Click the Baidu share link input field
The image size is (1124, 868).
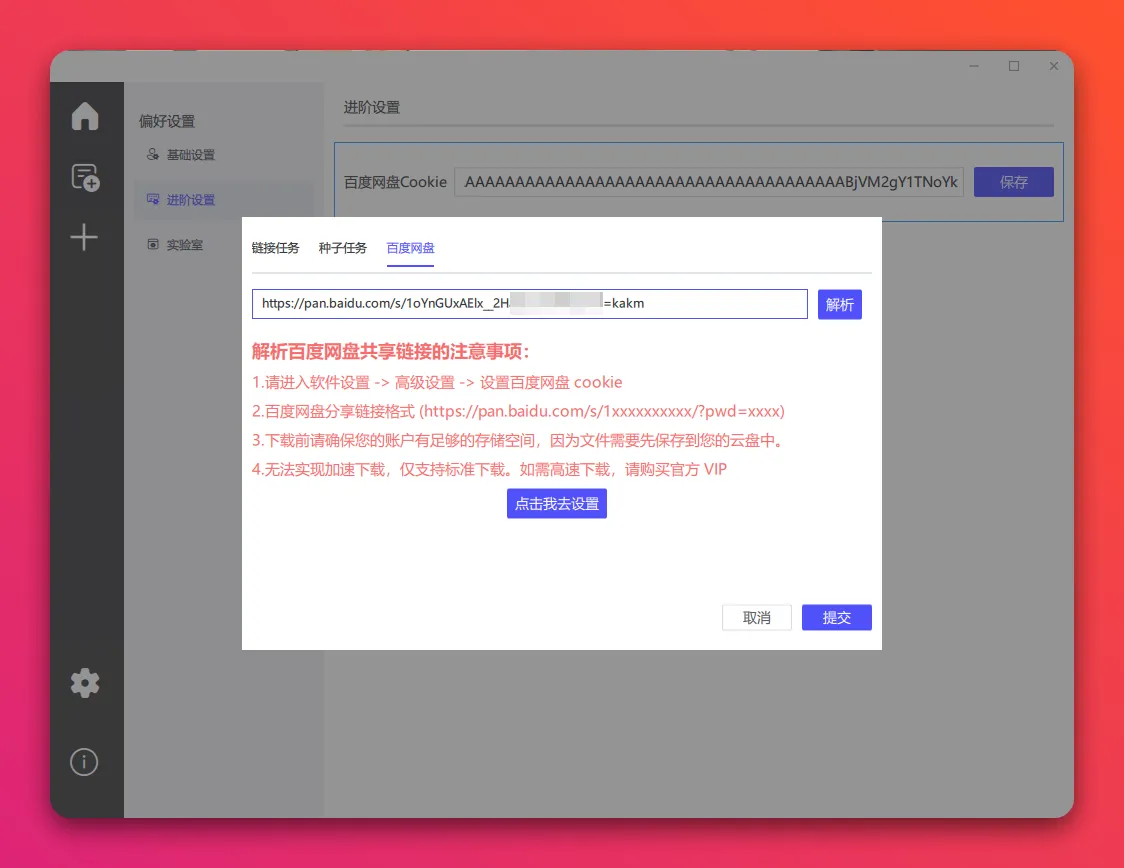pyautogui.click(x=529, y=304)
